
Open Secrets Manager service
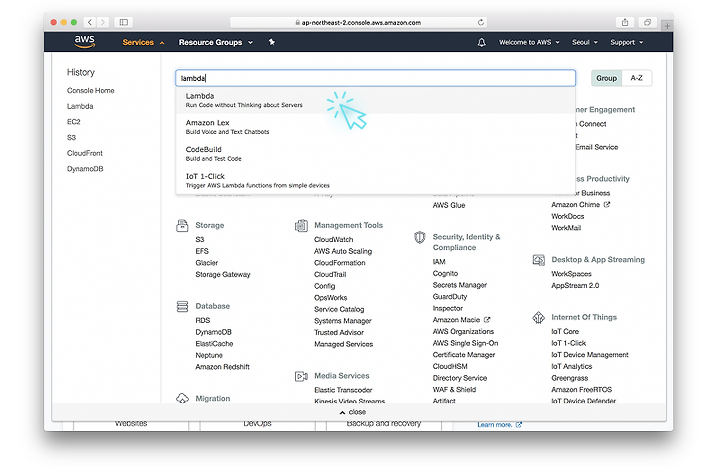tap(459, 285)
